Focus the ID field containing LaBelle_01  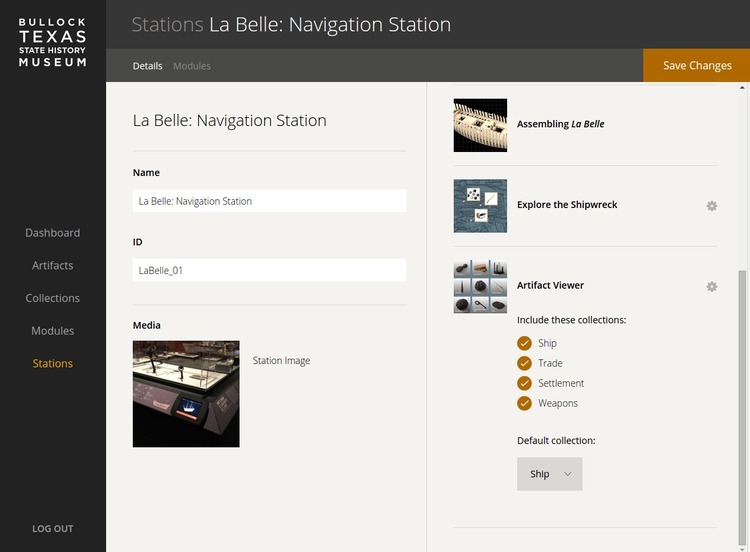269,270
